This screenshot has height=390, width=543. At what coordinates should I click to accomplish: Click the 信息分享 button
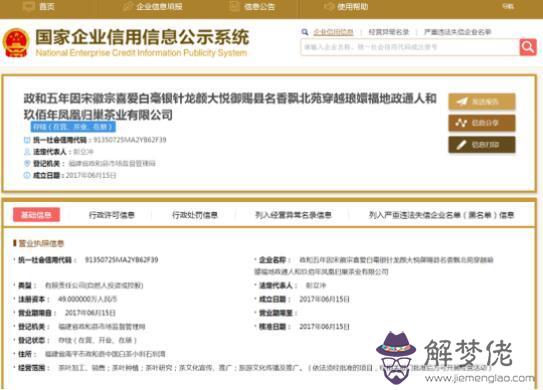pos(482,123)
